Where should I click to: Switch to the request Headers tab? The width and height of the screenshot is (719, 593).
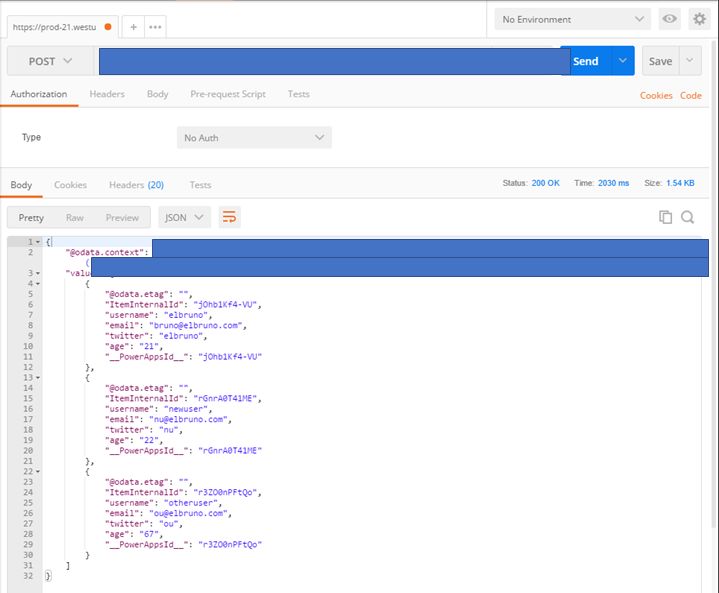pyautogui.click(x=107, y=94)
